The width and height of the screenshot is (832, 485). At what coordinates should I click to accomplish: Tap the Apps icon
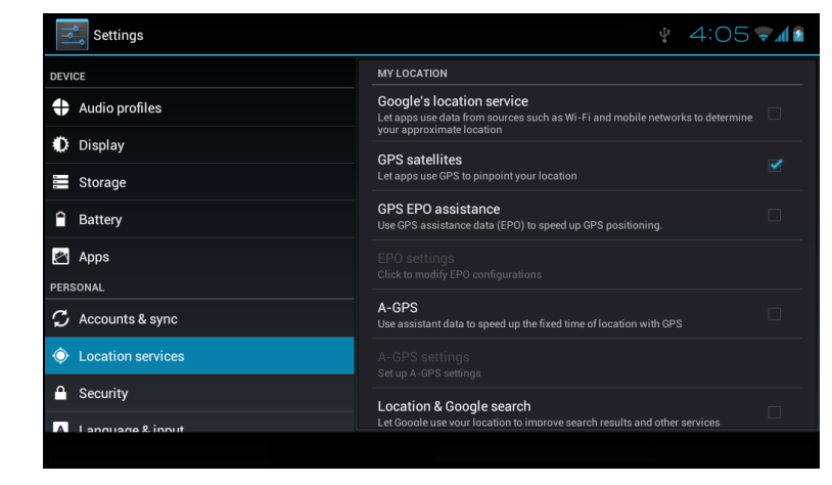[60, 256]
